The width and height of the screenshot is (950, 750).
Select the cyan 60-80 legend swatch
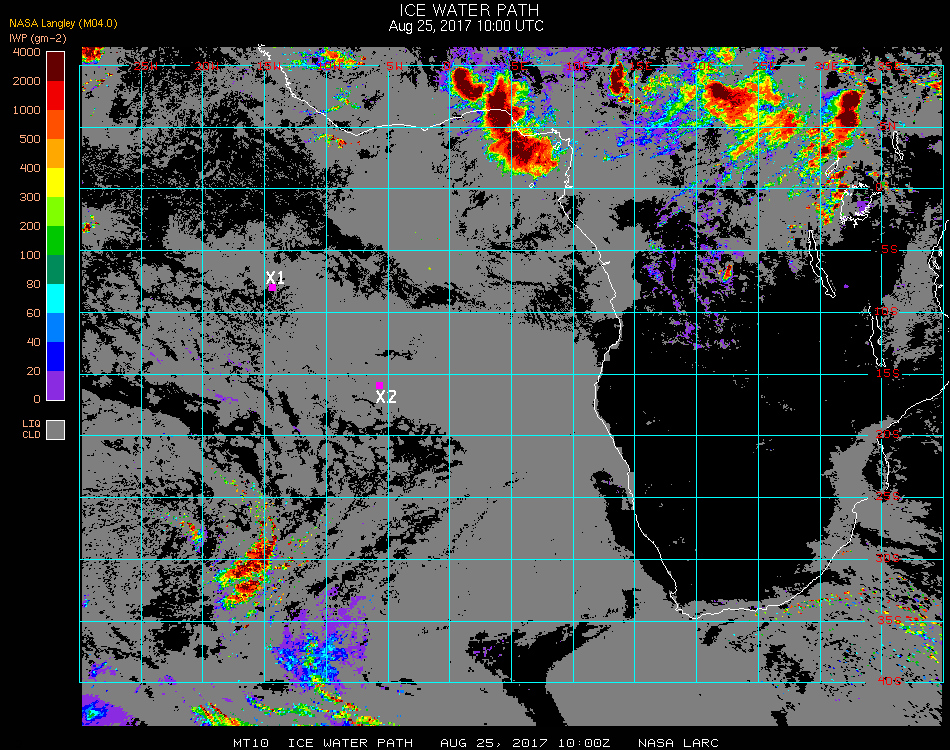coord(56,299)
